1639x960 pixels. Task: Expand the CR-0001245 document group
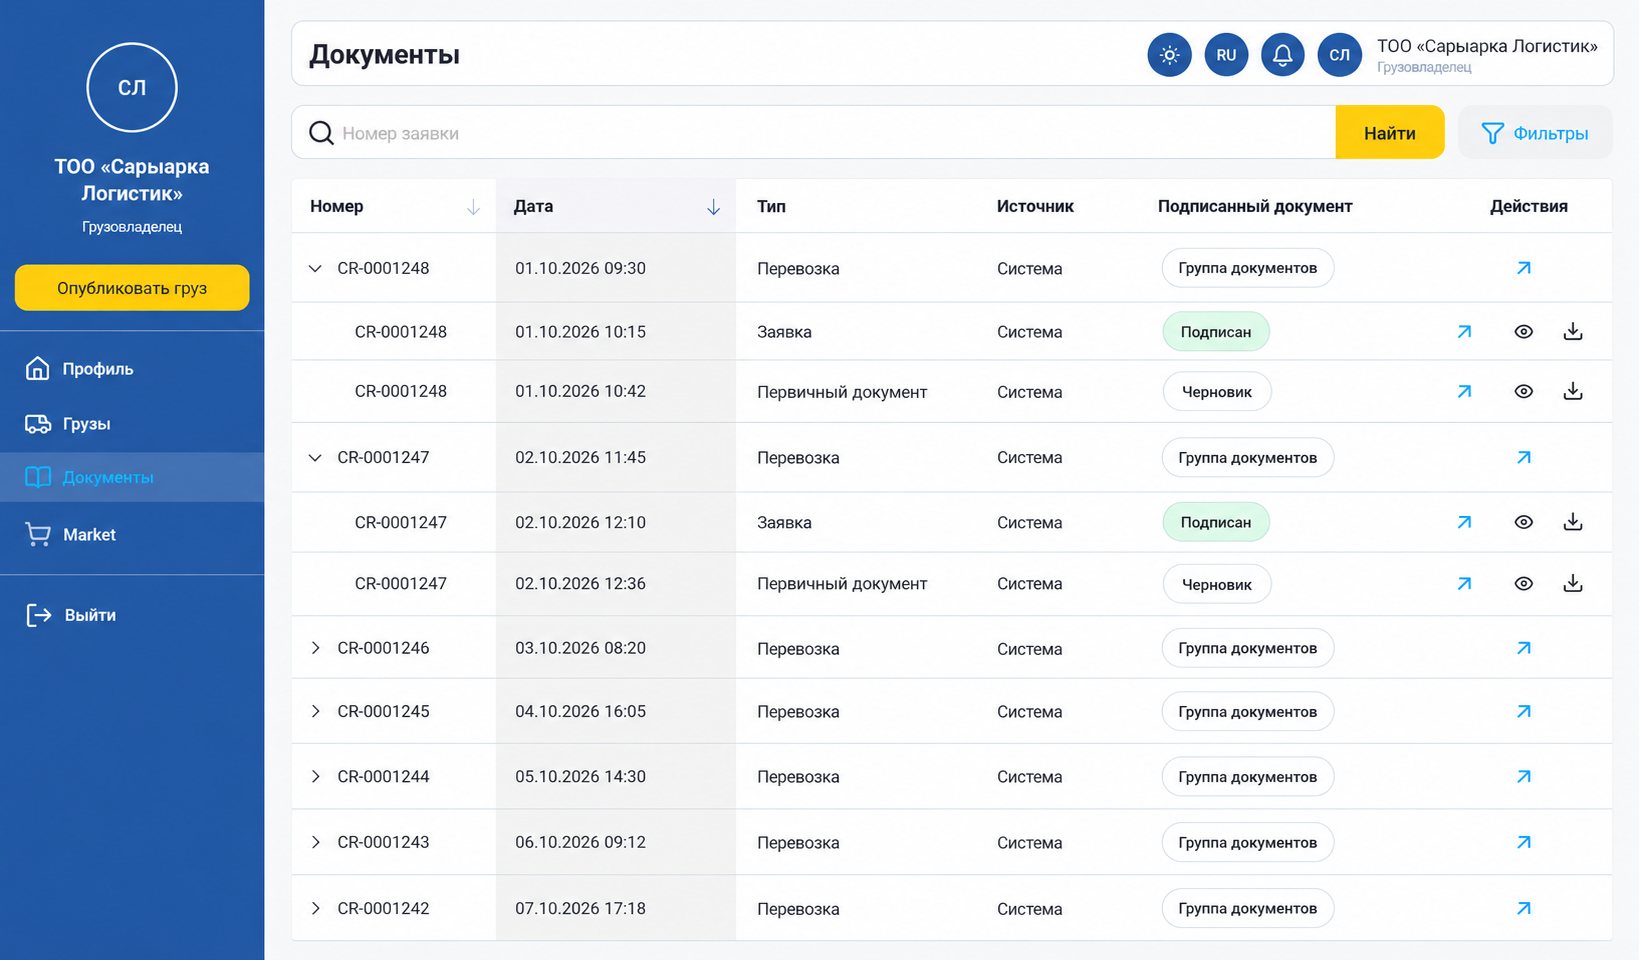315,711
